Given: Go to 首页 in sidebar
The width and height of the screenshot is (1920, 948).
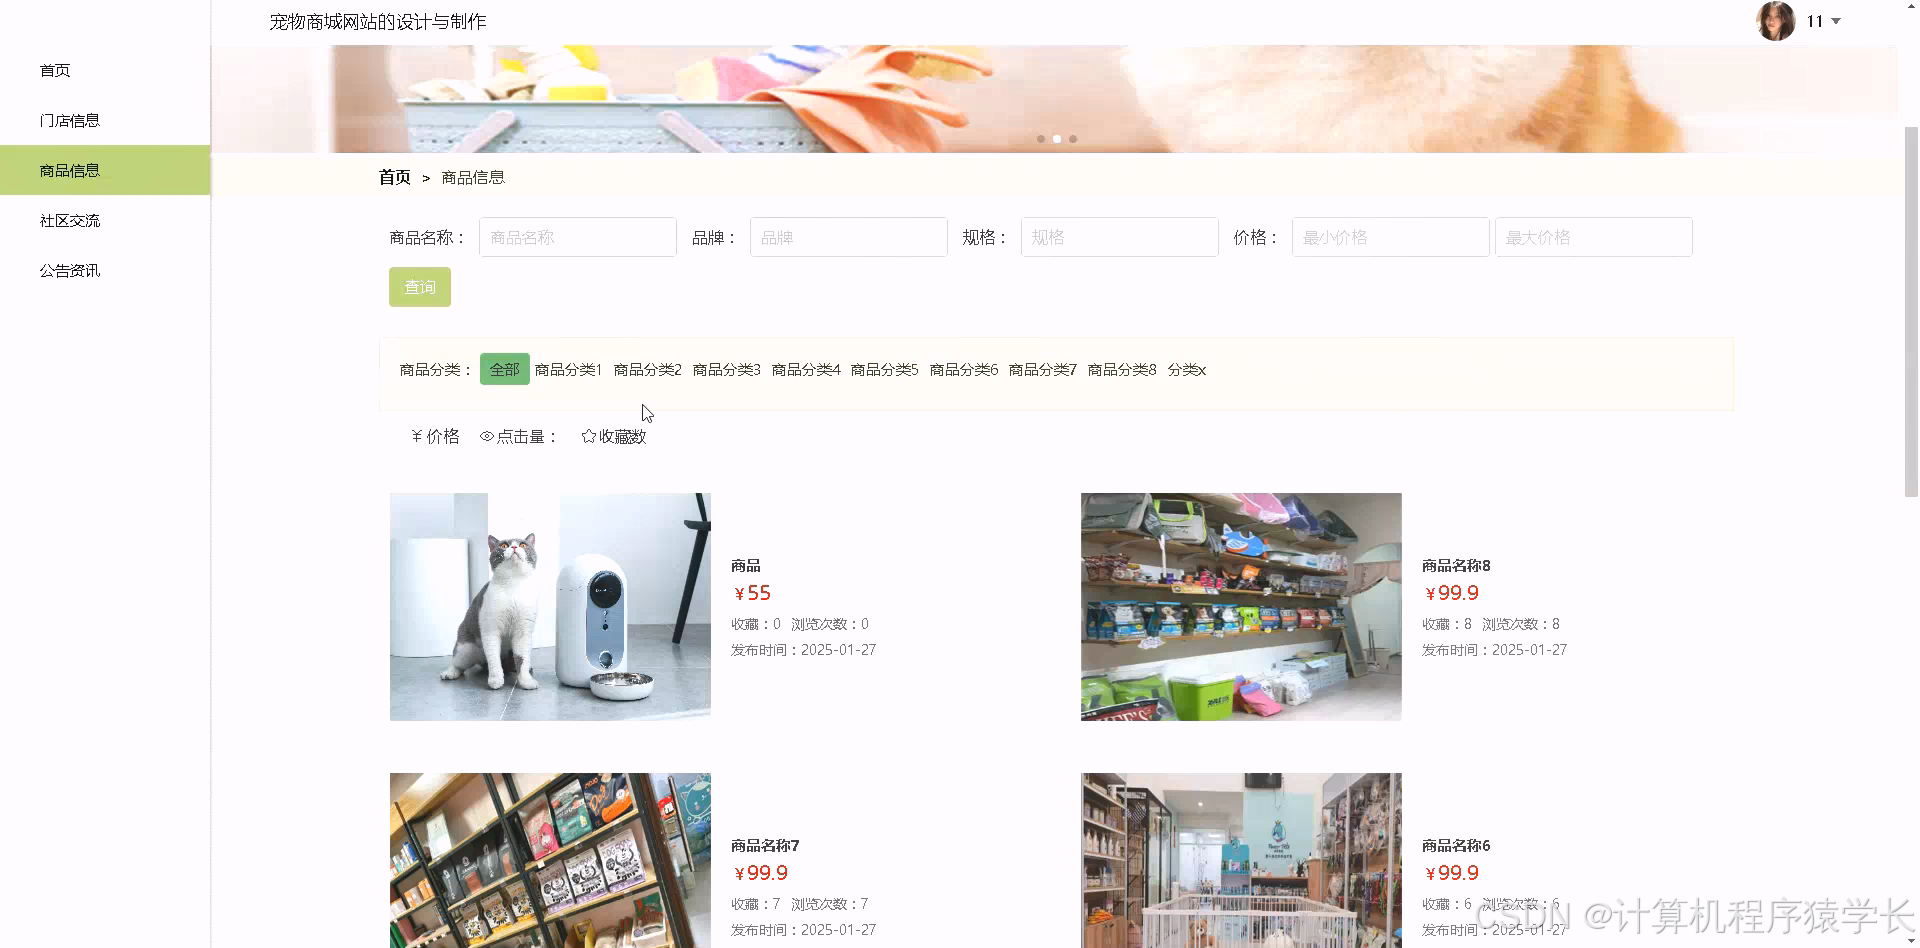Looking at the screenshot, I should [105, 70].
